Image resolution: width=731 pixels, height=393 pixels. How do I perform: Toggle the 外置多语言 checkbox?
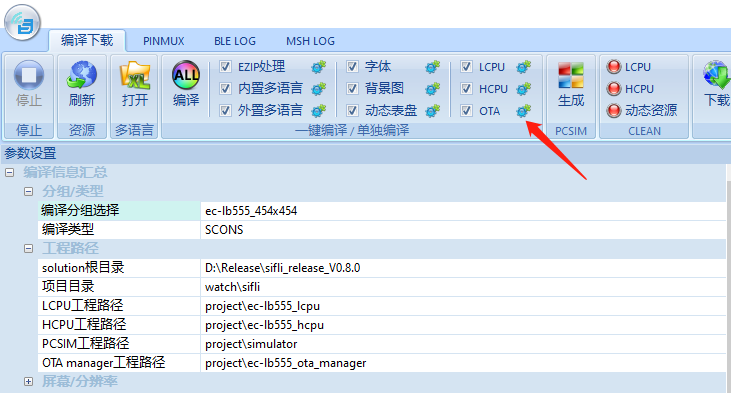[226, 110]
